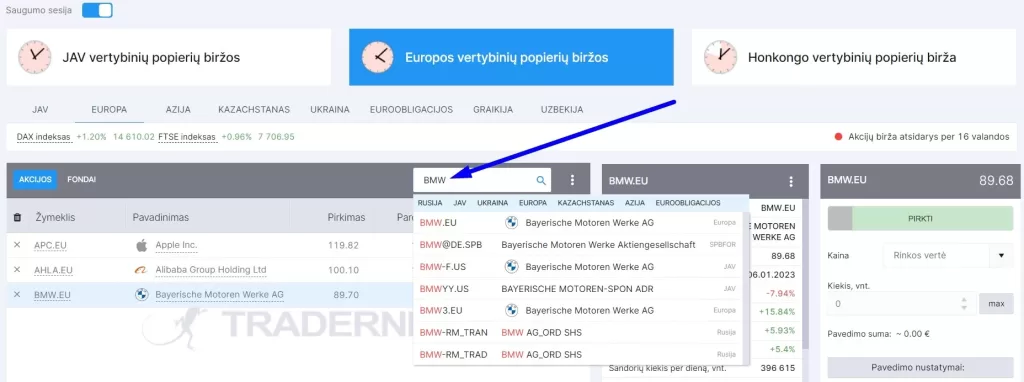1024x382 pixels.
Task: Open the JAV vertybinių popierių biržos card
Action: [x=168, y=57]
